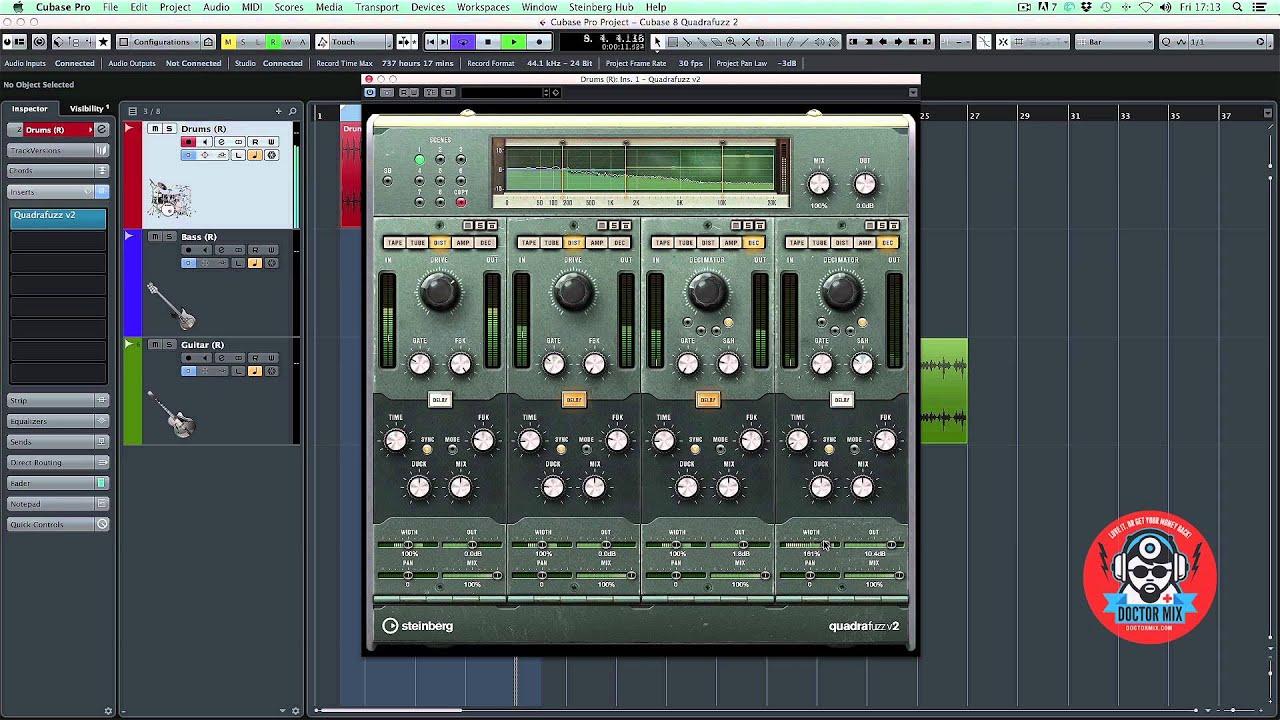Toggle musical timebase on Guitar (R) track
This screenshot has width=1280, height=720.
[x=254, y=371]
